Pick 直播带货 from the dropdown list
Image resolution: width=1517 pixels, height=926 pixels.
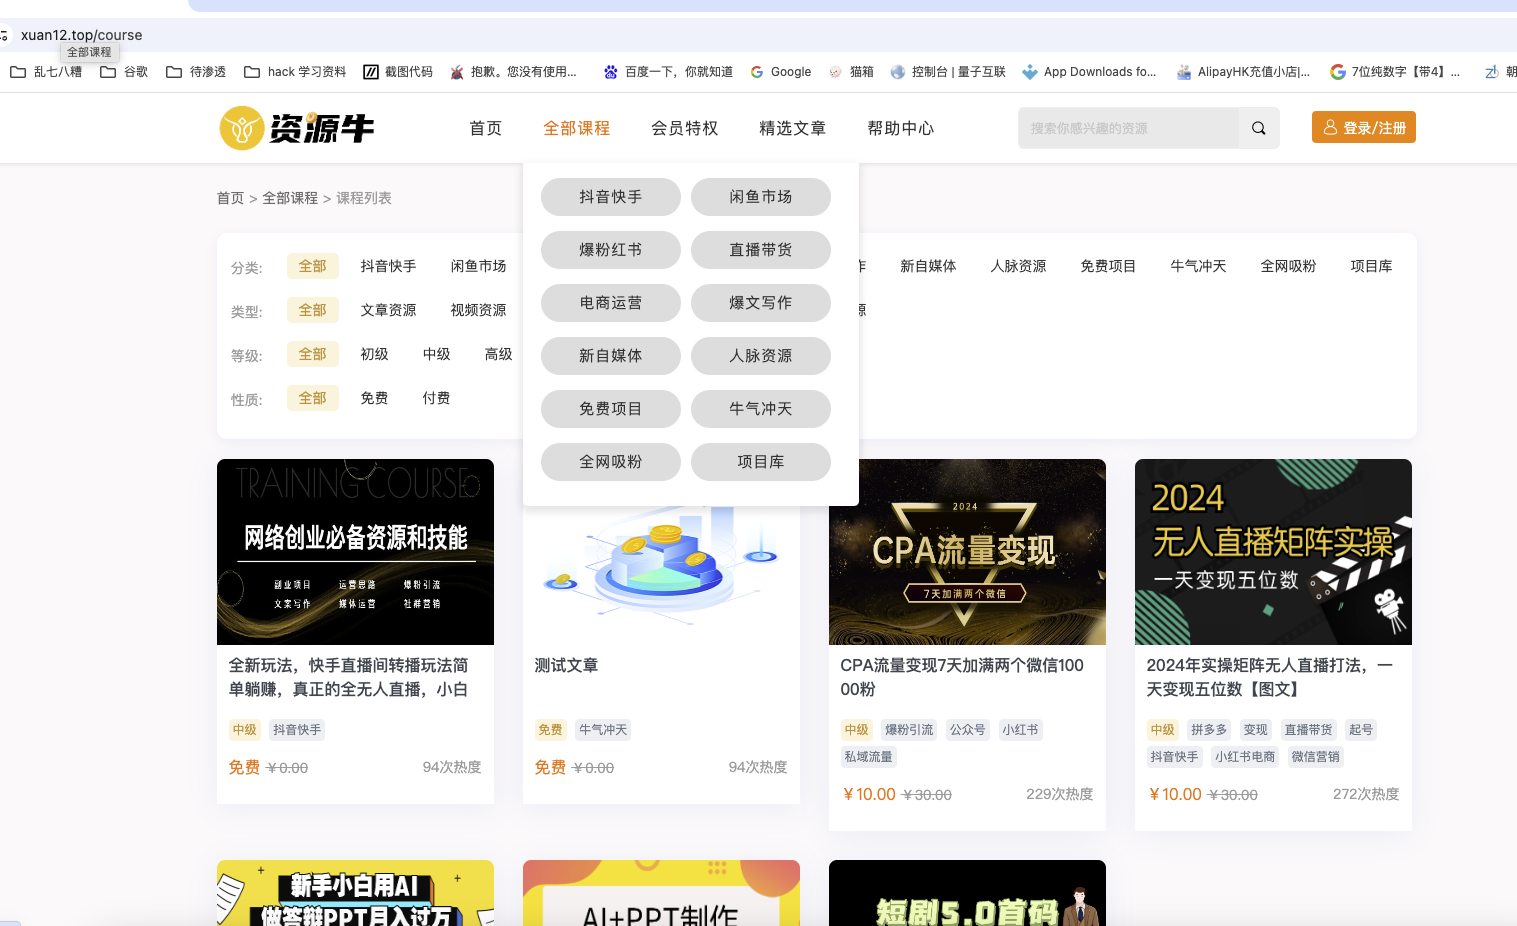760,250
